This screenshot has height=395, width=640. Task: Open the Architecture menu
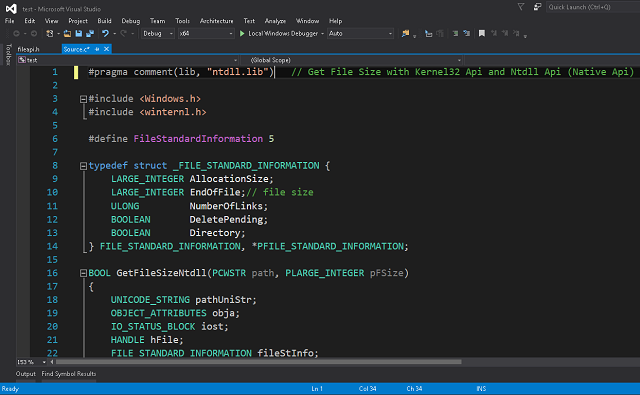coord(216,21)
